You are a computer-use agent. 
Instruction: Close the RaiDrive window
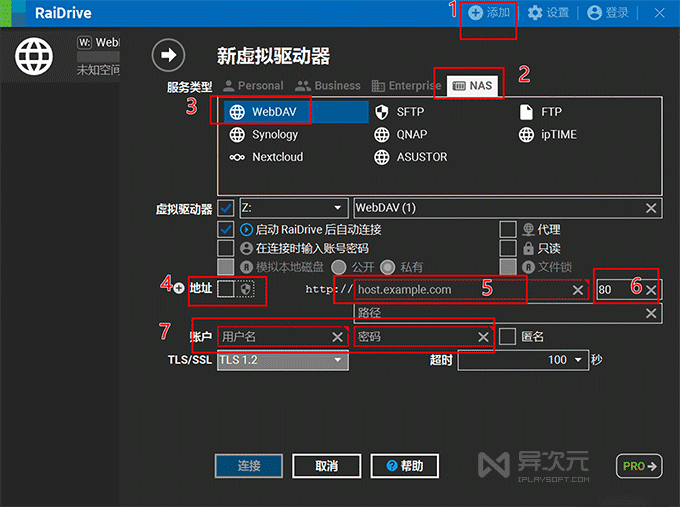click(659, 13)
